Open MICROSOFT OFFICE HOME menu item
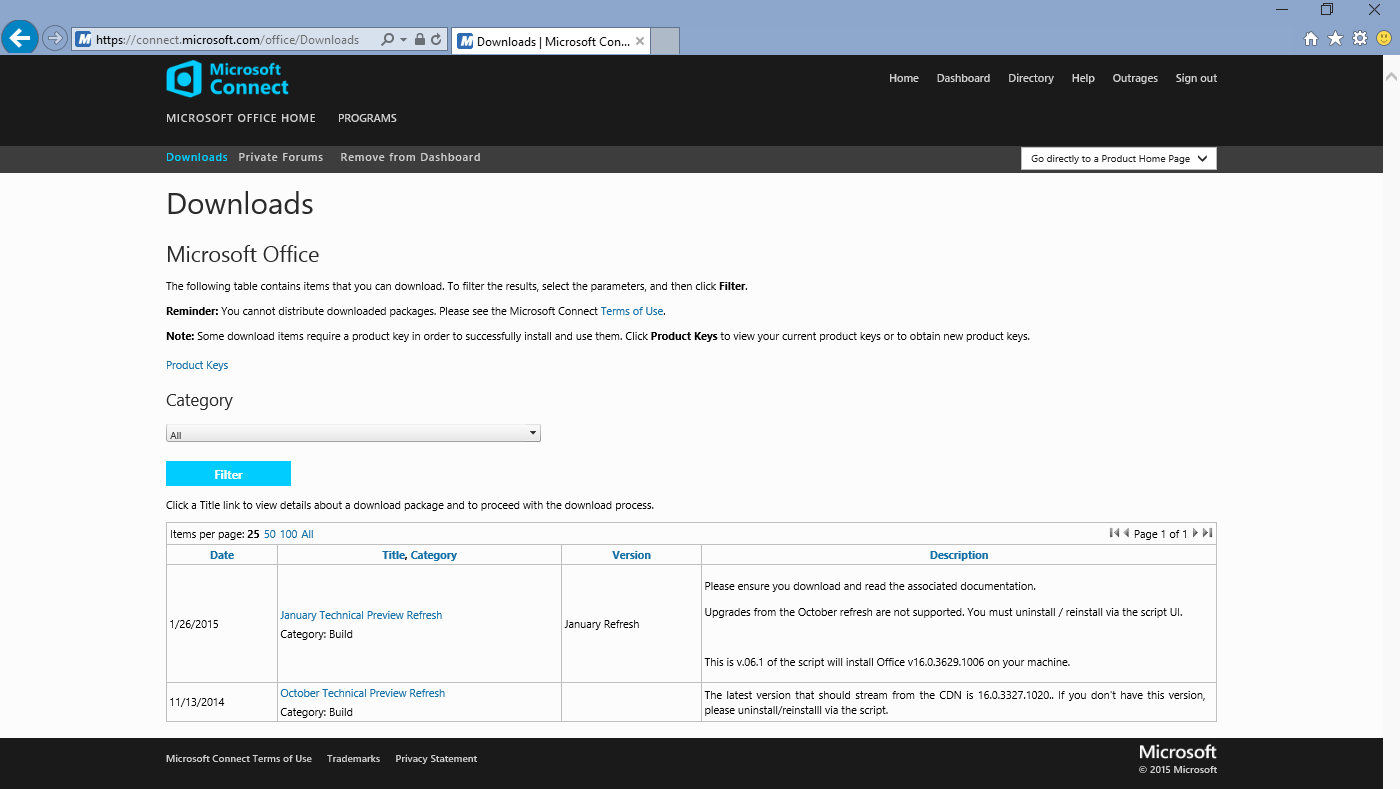Screen dimensions: 1400x789 (241, 118)
